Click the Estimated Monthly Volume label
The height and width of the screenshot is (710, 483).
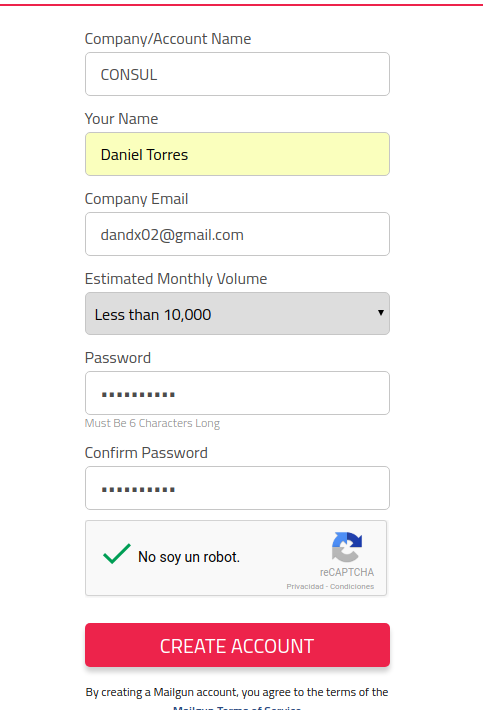(x=176, y=279)
